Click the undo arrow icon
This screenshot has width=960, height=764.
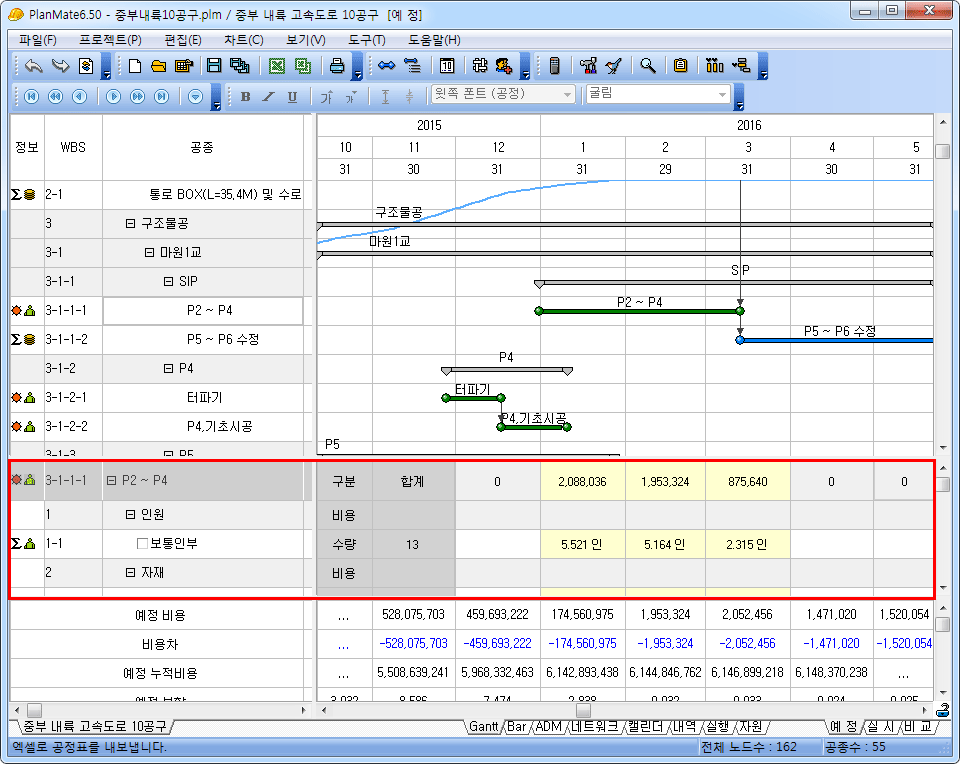pos(34,67)
